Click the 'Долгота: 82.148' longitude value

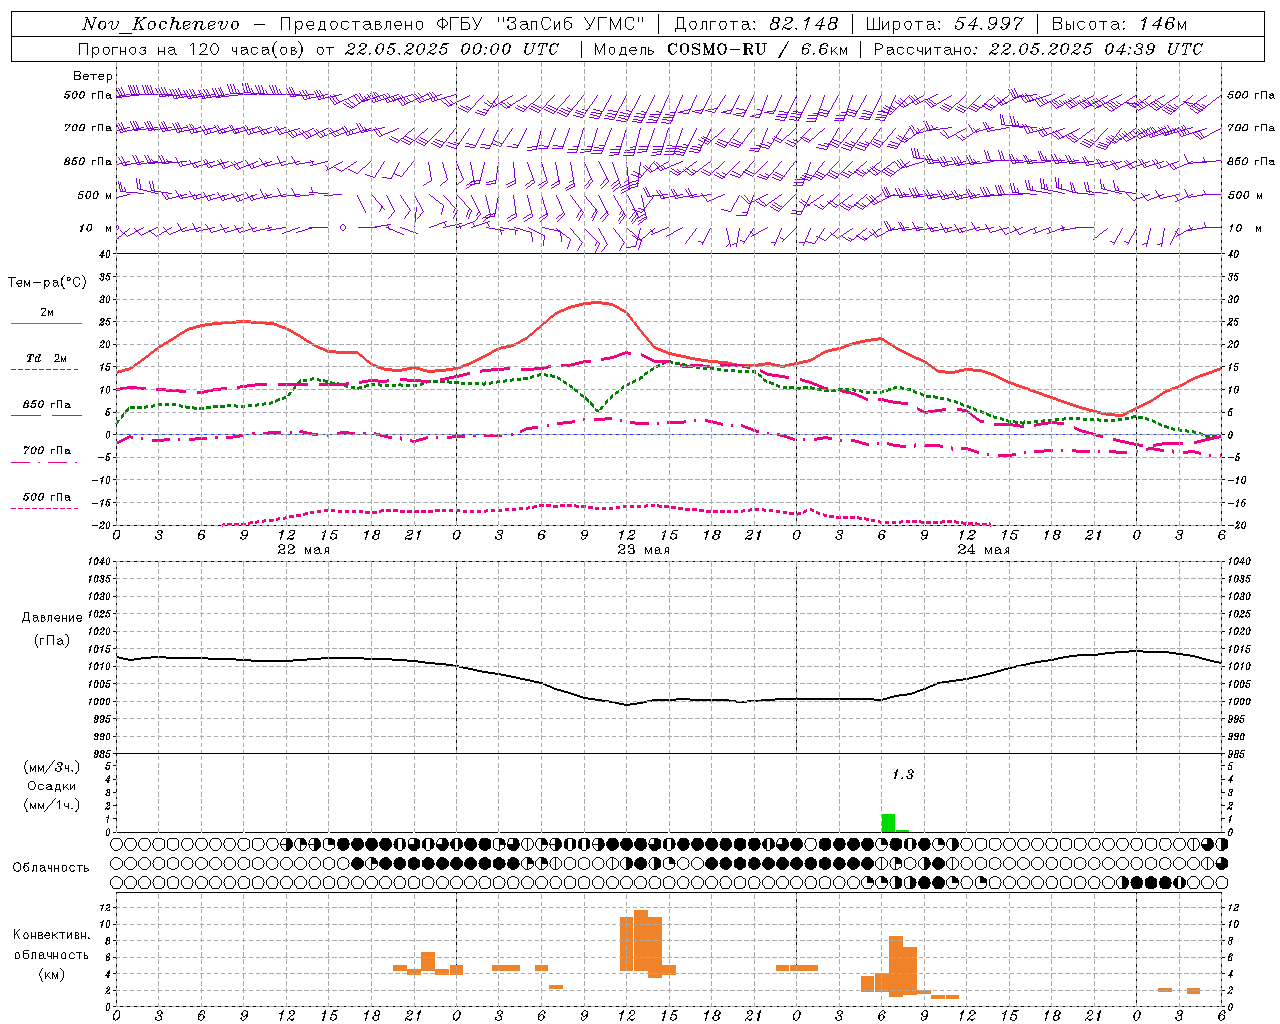click(x=756, y=24)
